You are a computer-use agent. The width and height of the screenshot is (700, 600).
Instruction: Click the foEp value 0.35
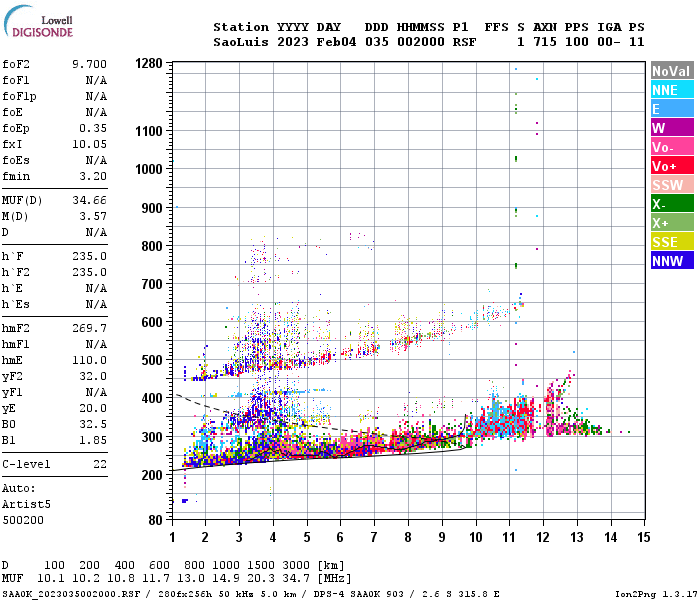pyautogui.click(x=93, y=129)
